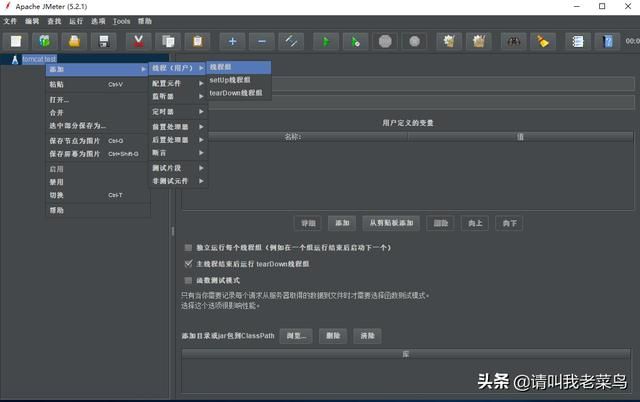Screen dimensions: 640x402
Task: Expand 测试片段 submenu
Action: pyautogui.click(x=178, y=168)
